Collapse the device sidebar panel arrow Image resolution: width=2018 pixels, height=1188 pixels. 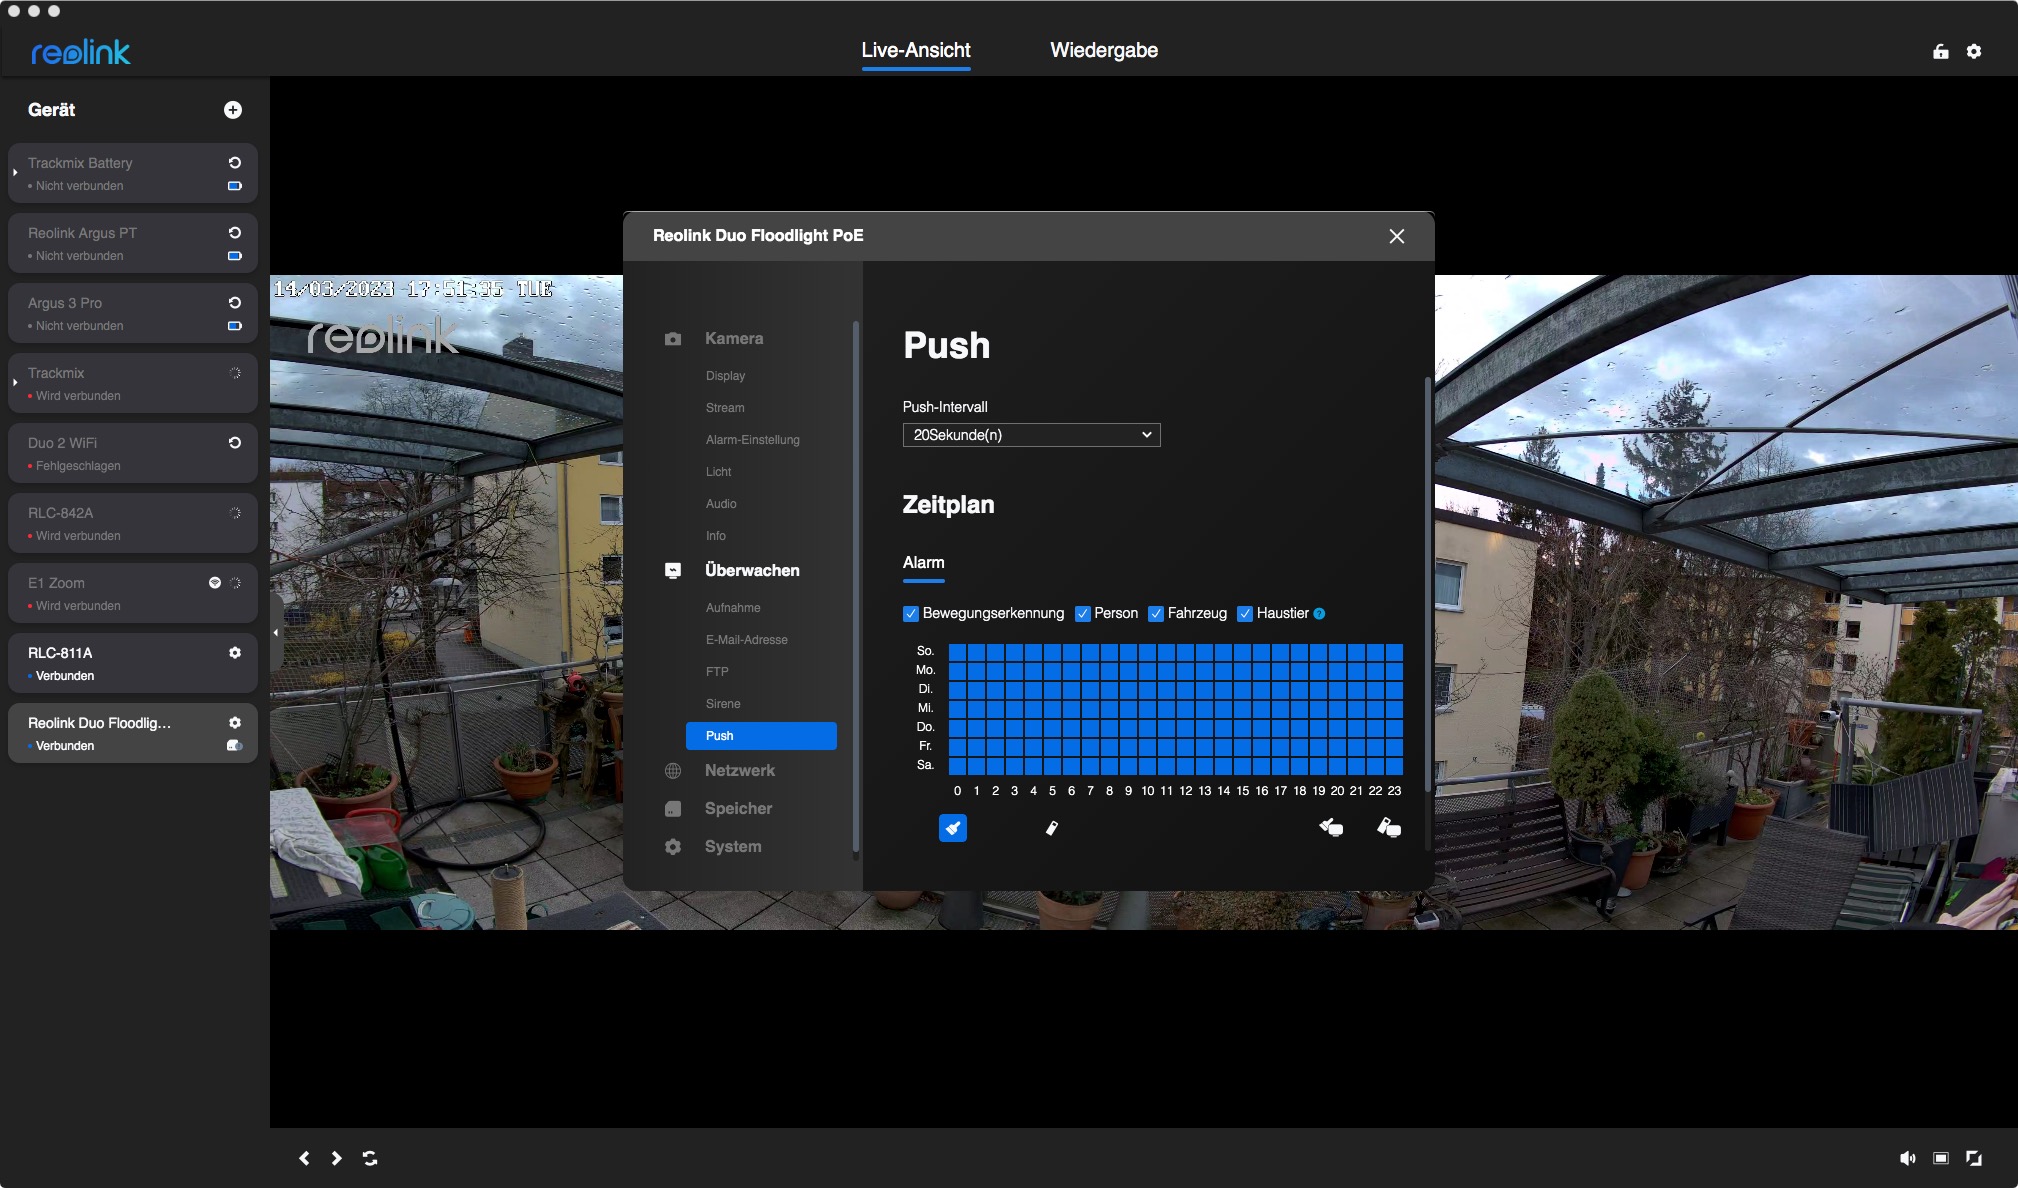point(276,633)
